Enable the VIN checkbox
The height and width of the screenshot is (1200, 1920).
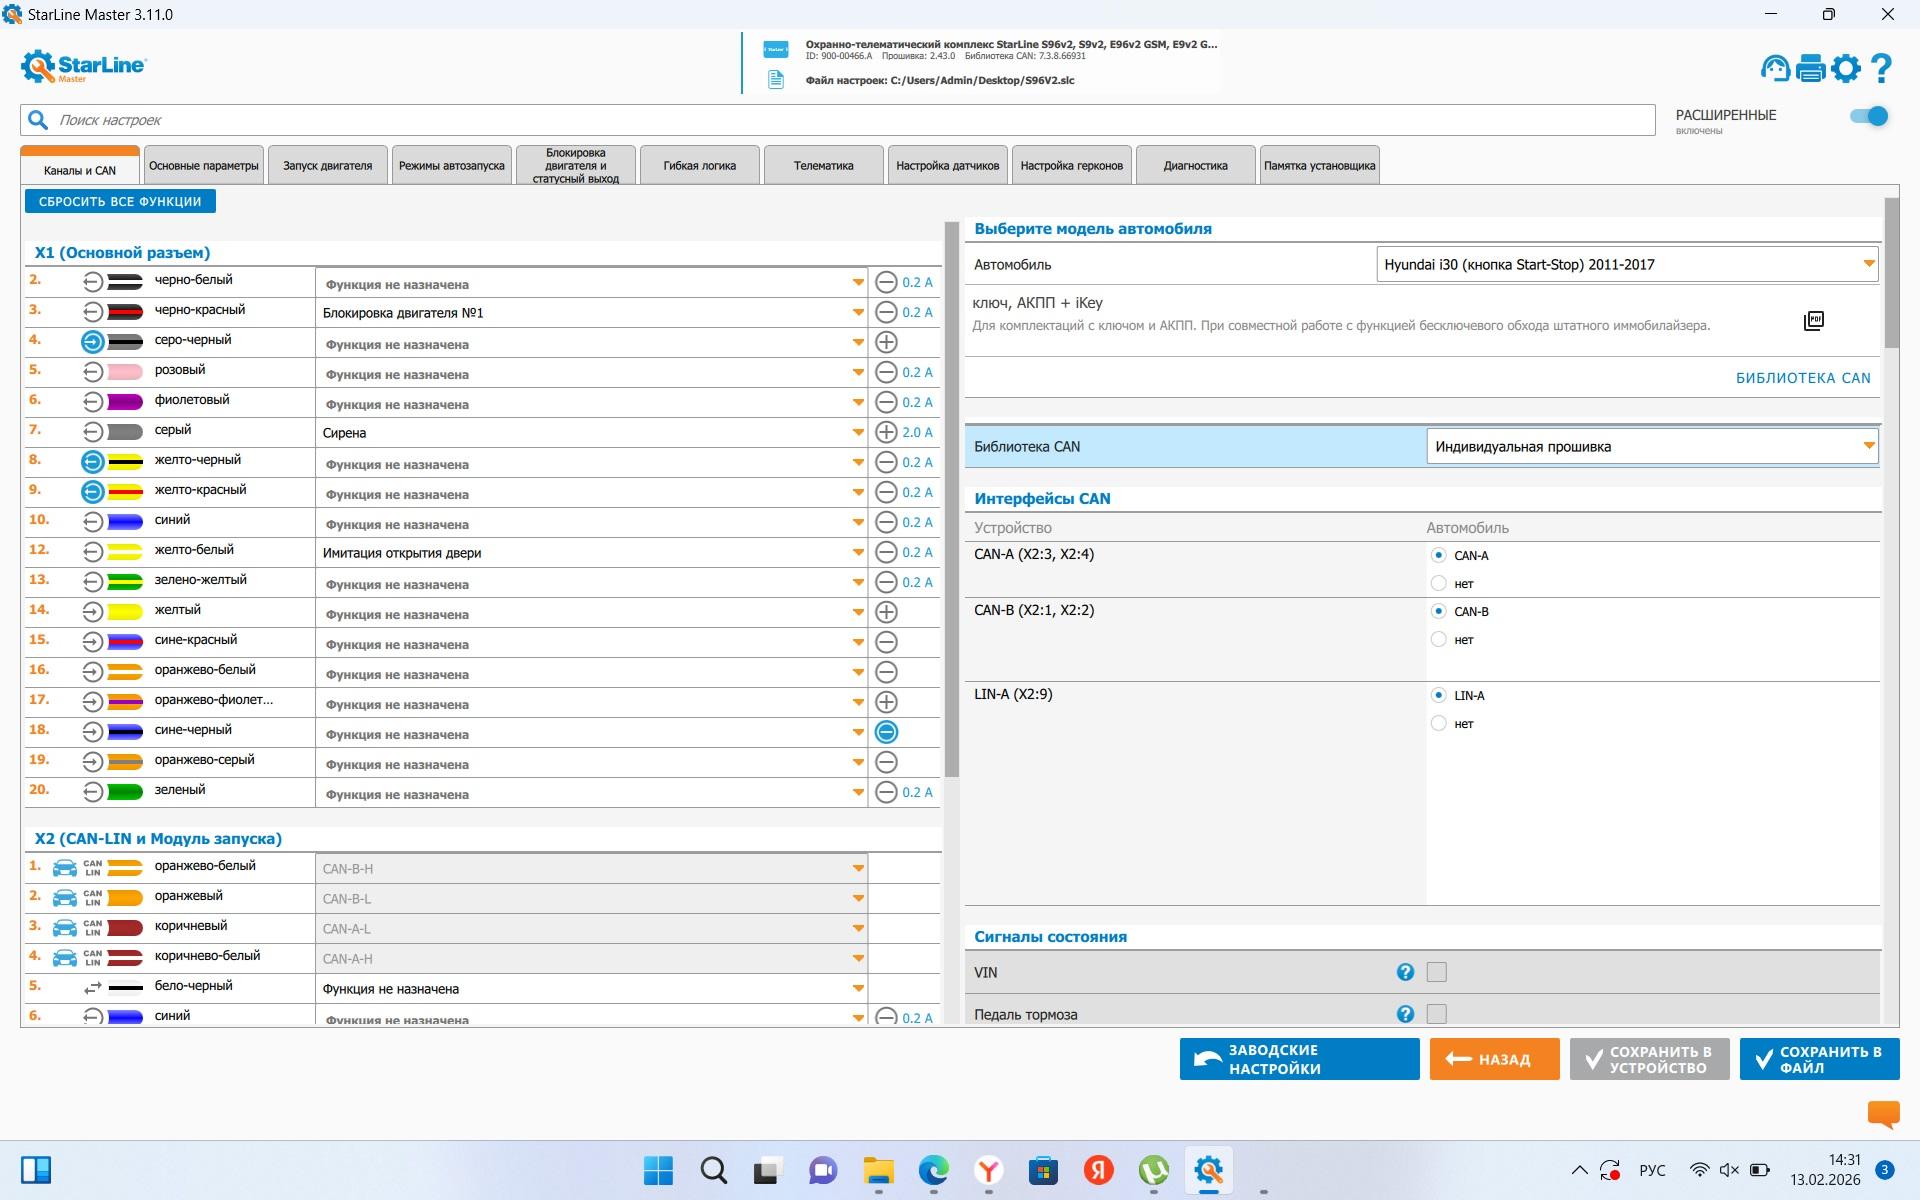(1437, 972)
